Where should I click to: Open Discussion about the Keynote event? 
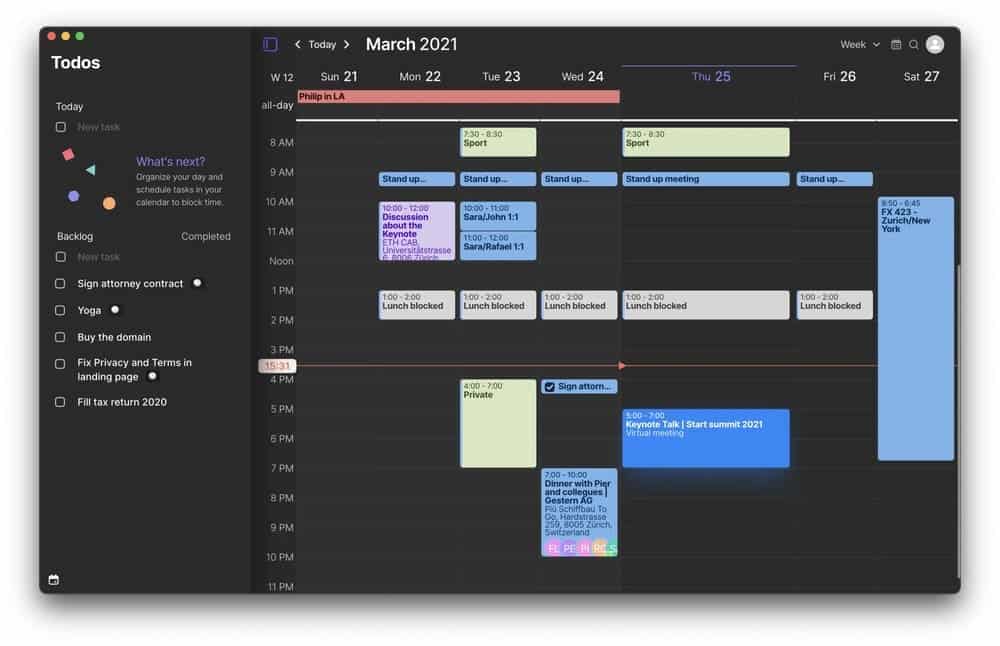click(416, 231)
